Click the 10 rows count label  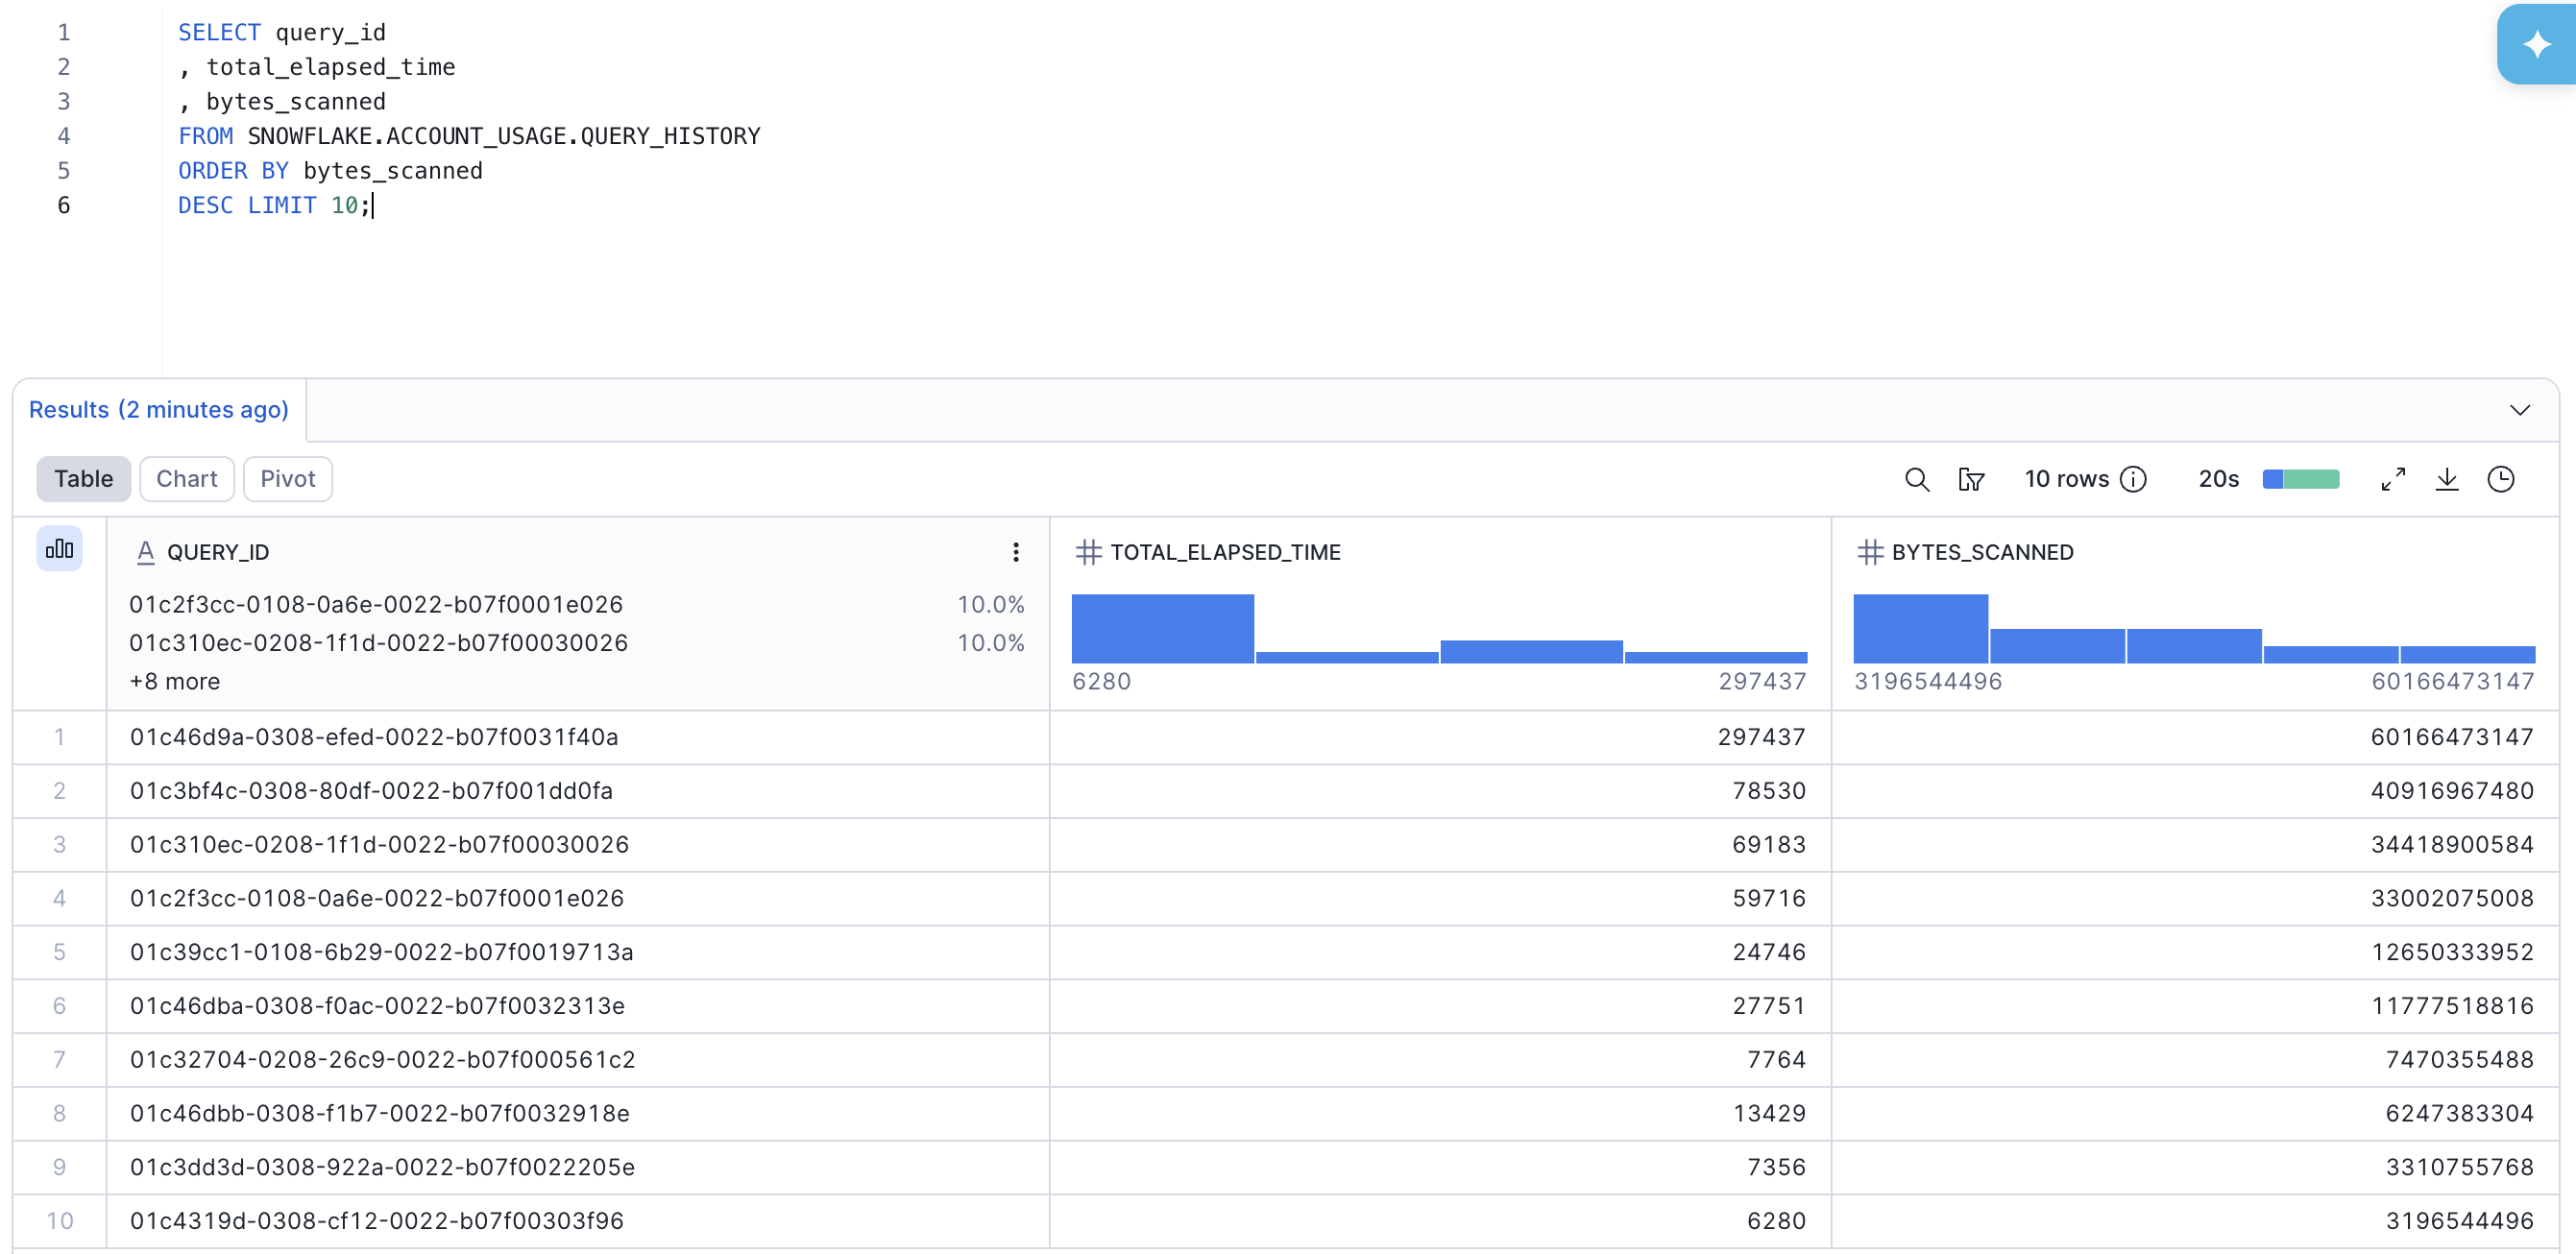pos(2066,479)
